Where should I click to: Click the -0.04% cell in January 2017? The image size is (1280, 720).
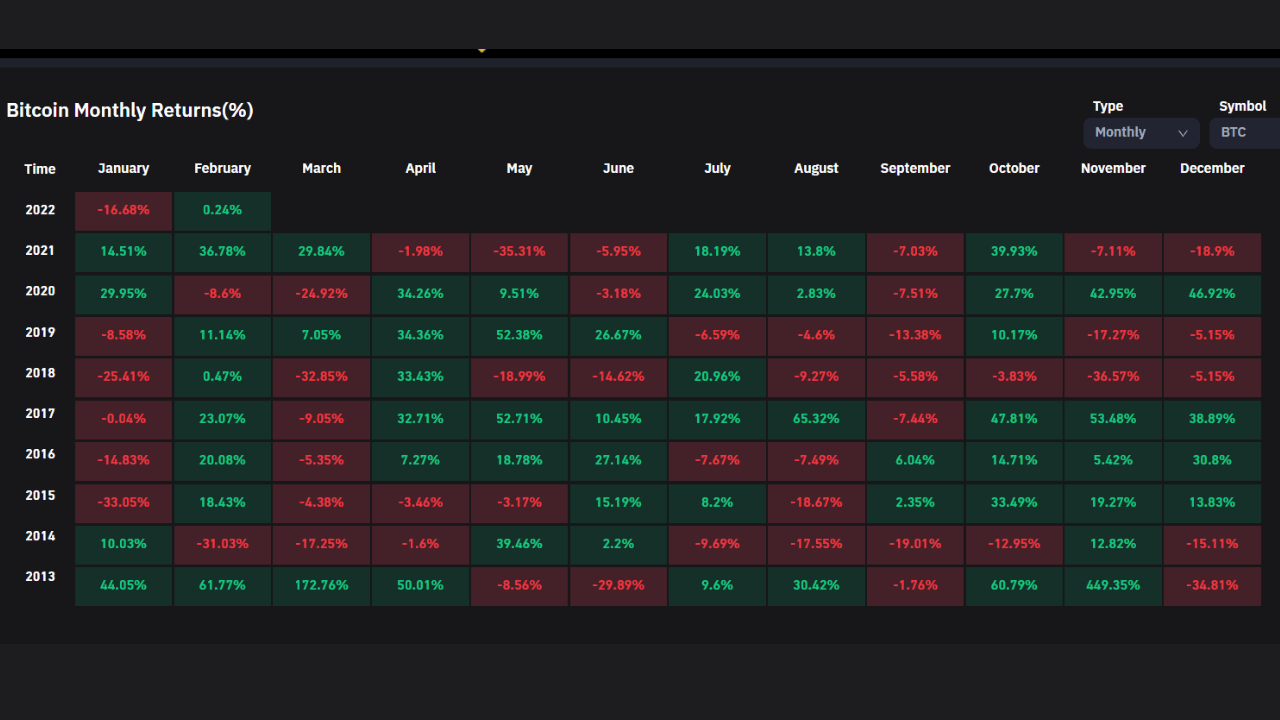pyautogui.click(x=124, y=419)
